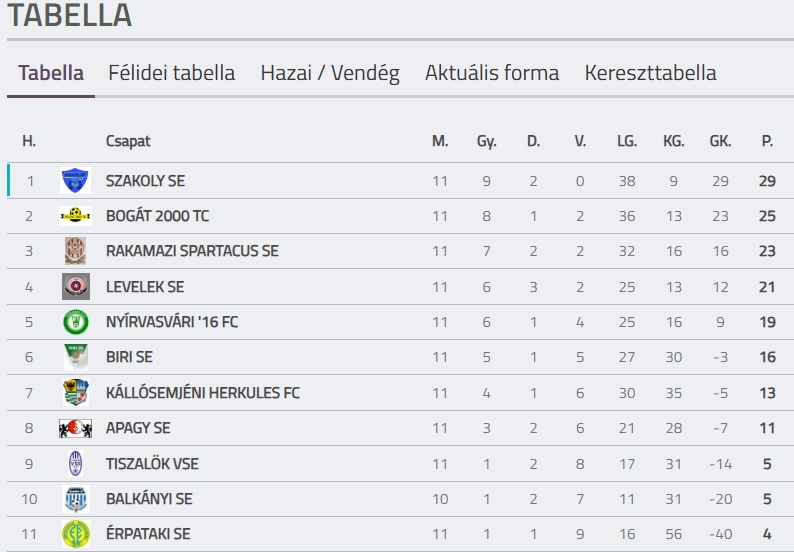Click the Szakoly SE team crest
The height and width of the screenshot is (552, 794).
(x=75, y=181)
